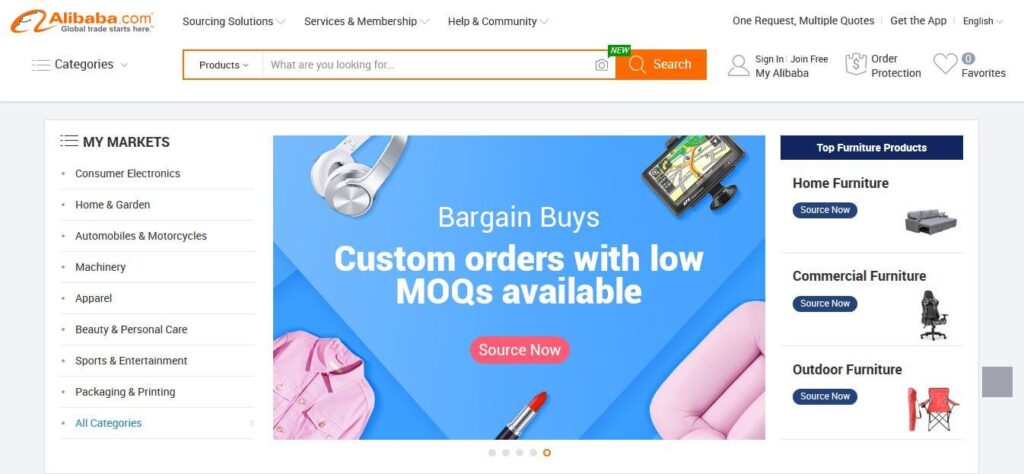Open the Products search type dropdown

point(223,65)
